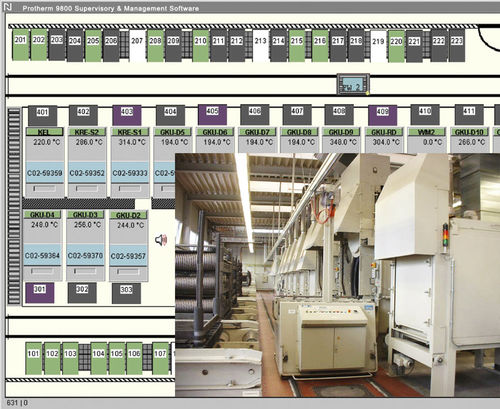
Task: Open the GKU-D4 furnace header
Action: (x=42, y=215)
